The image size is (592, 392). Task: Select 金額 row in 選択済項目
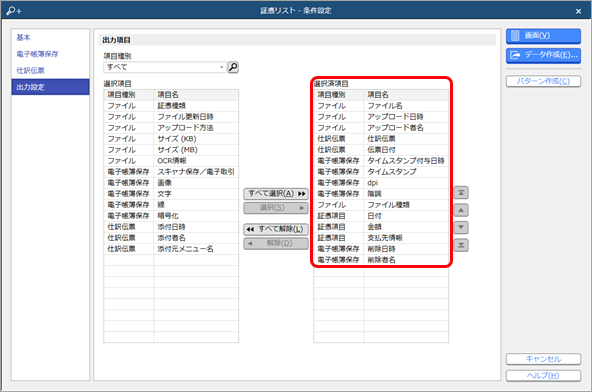coord(381,227)
